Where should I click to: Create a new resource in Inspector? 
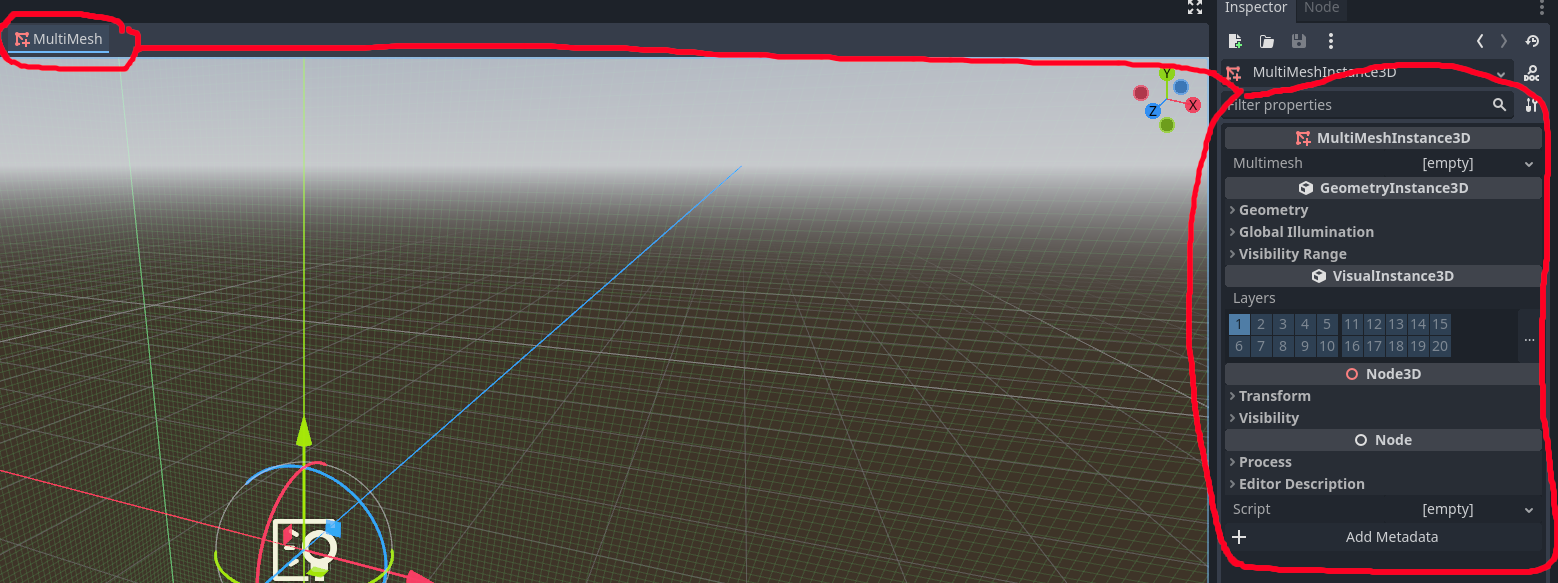(1236, 41)
